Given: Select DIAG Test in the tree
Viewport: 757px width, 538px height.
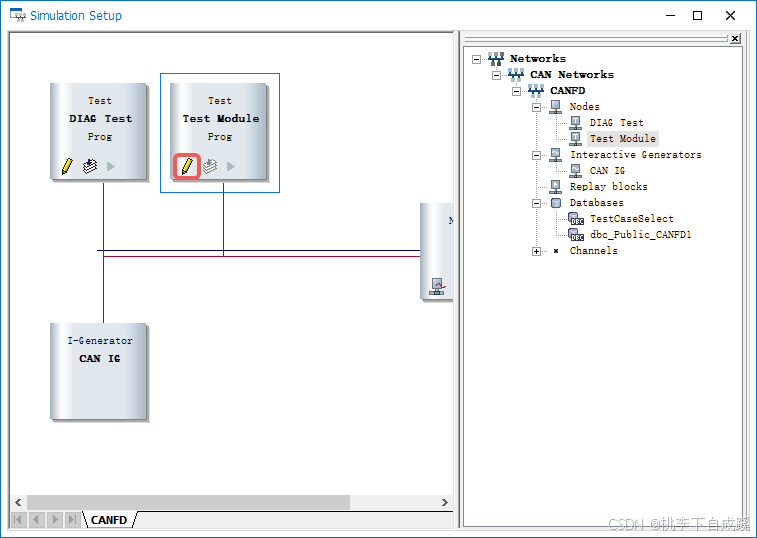Looking at the screenshot, I should coord(617,123).
